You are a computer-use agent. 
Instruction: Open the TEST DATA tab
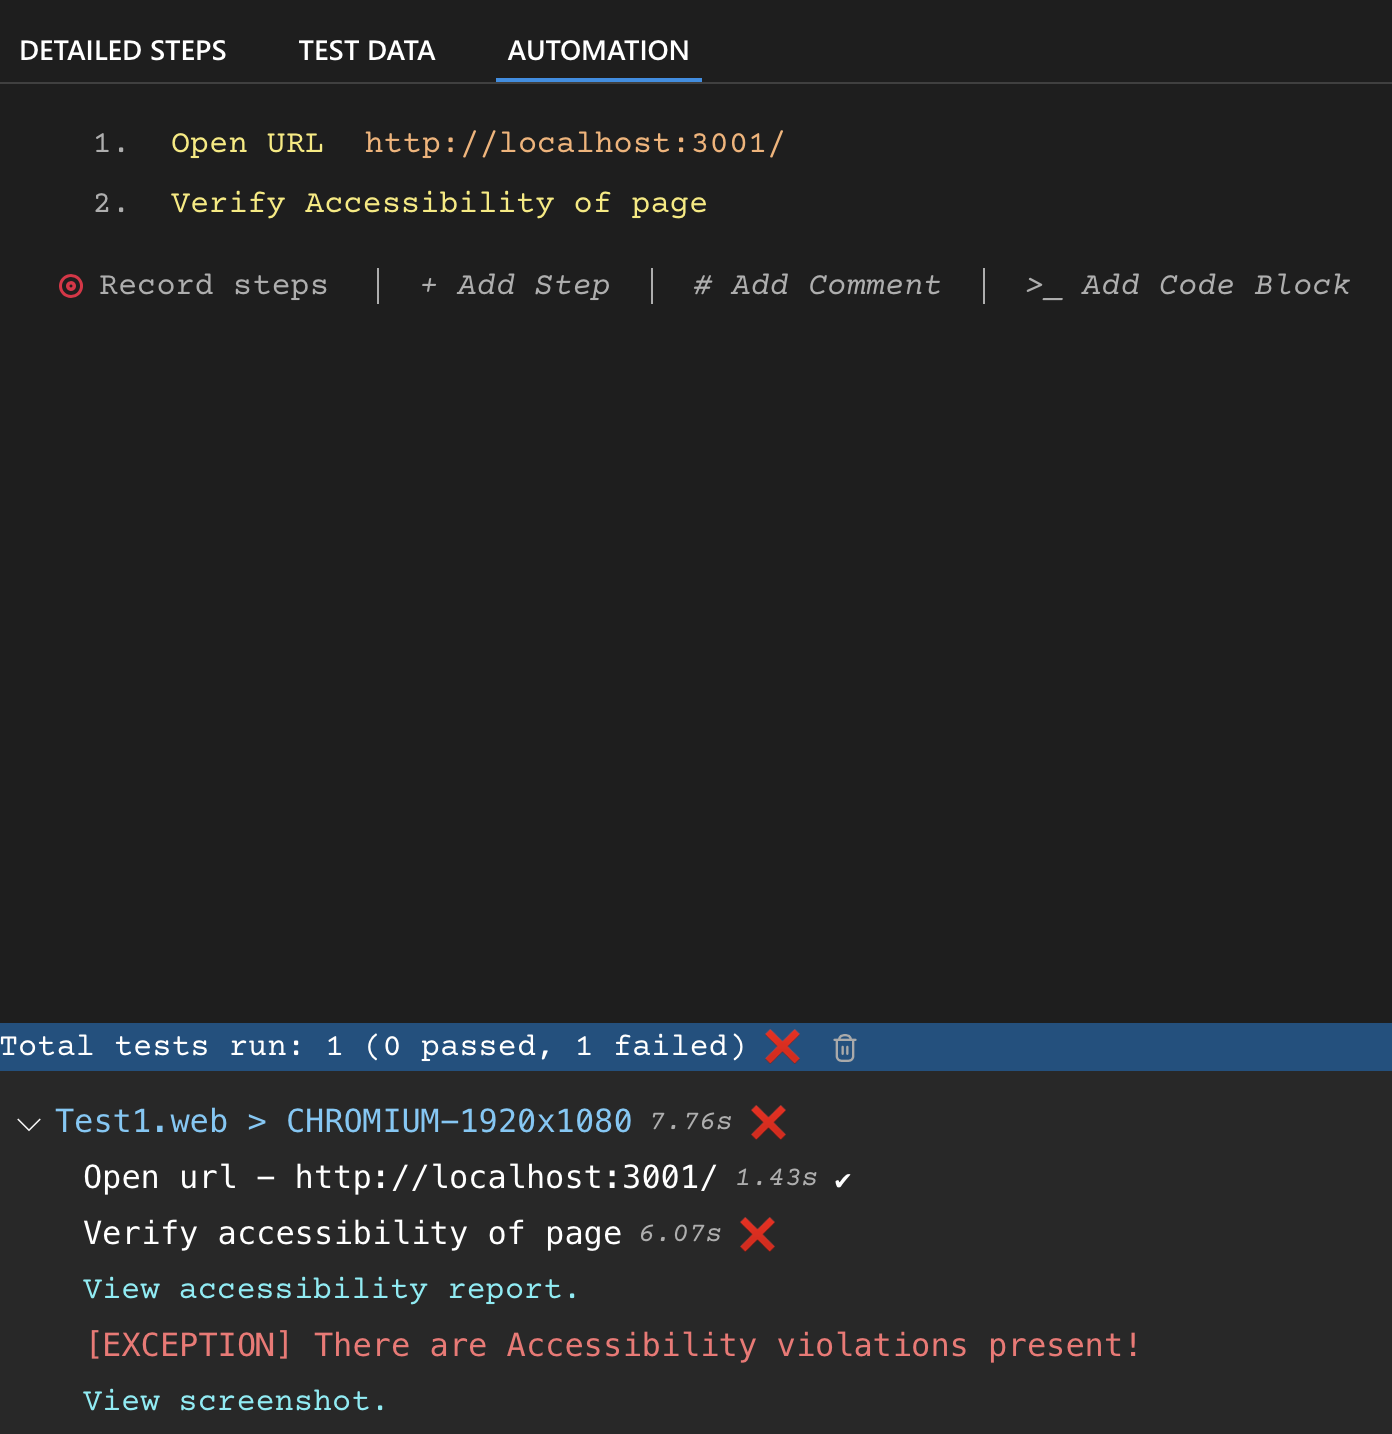click(x=366, y=51)
